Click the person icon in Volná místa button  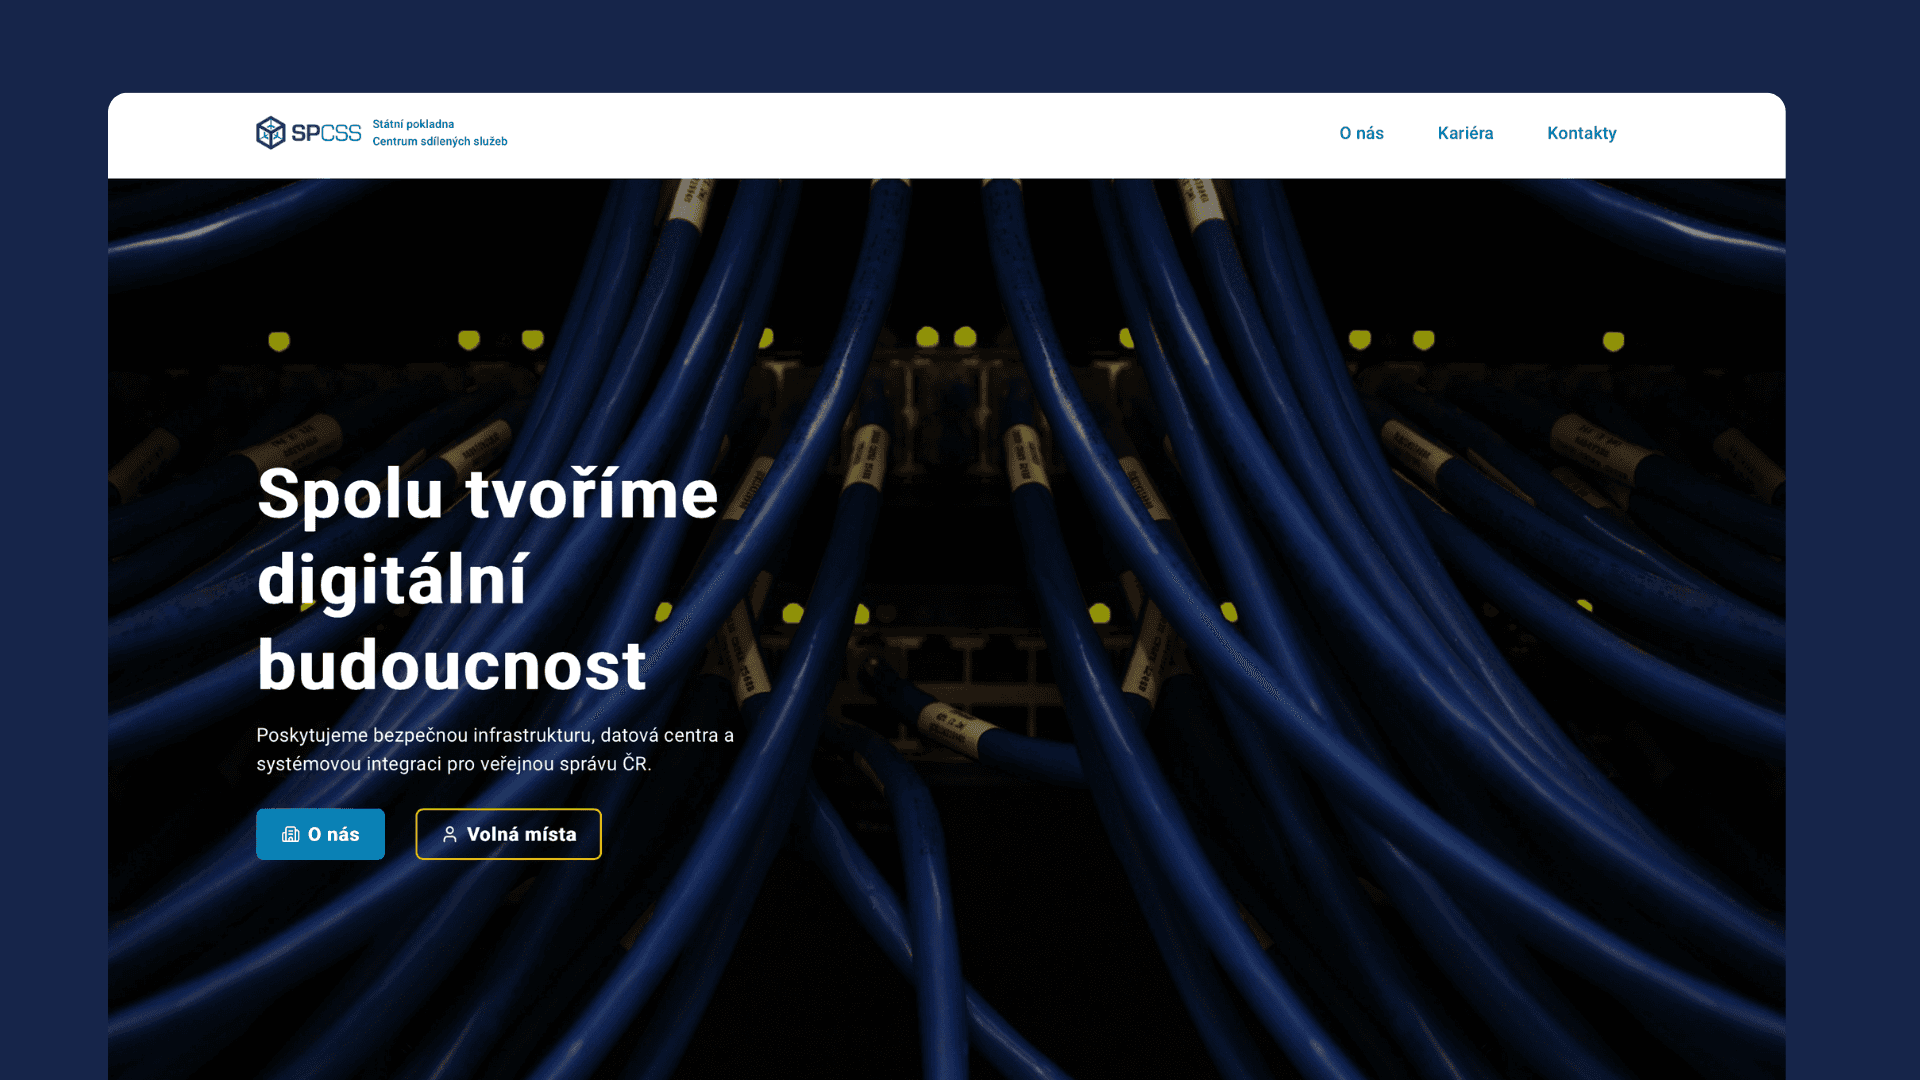(x=450, y=834)
